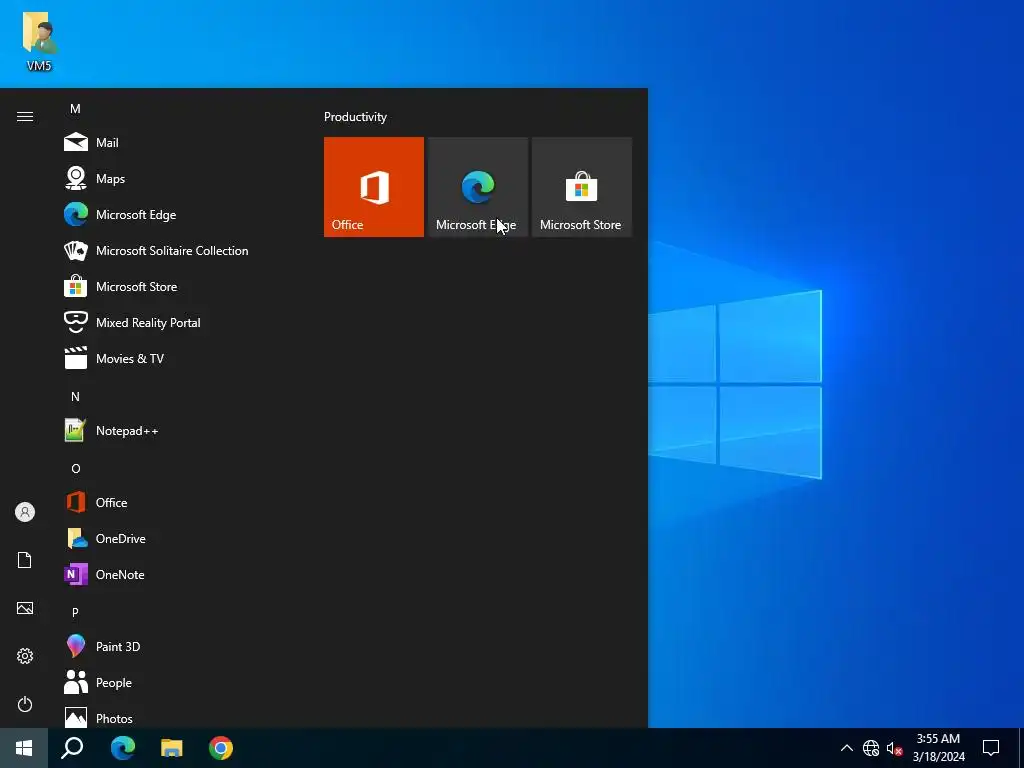
Task: Click the N letter header in app list
Action: [75, 396]
